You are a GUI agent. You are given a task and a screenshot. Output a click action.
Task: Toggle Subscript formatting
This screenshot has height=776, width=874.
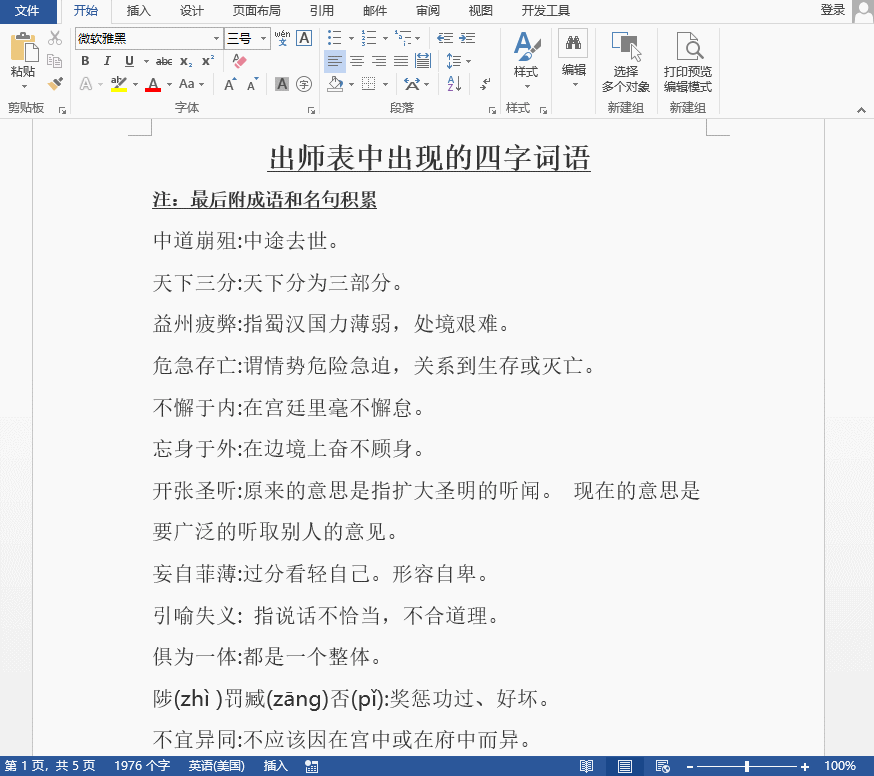186,61
